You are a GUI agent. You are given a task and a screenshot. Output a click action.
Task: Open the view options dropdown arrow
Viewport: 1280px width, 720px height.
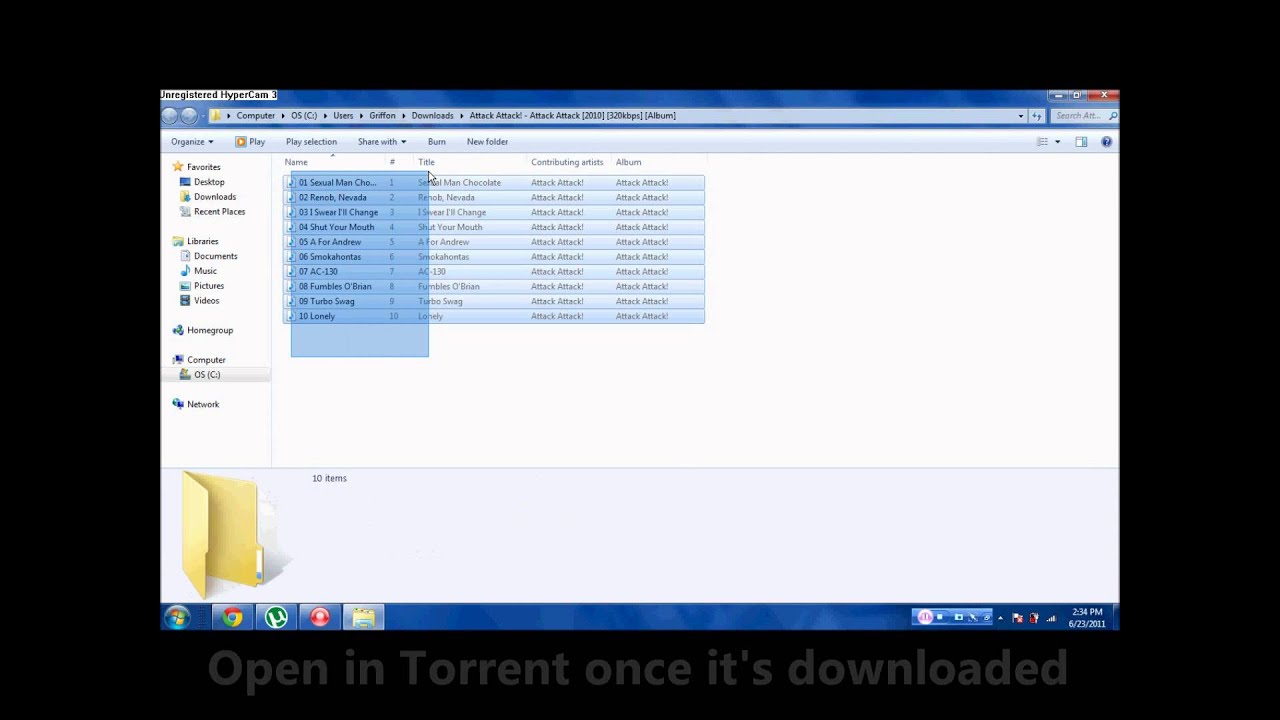[1057, 142]
